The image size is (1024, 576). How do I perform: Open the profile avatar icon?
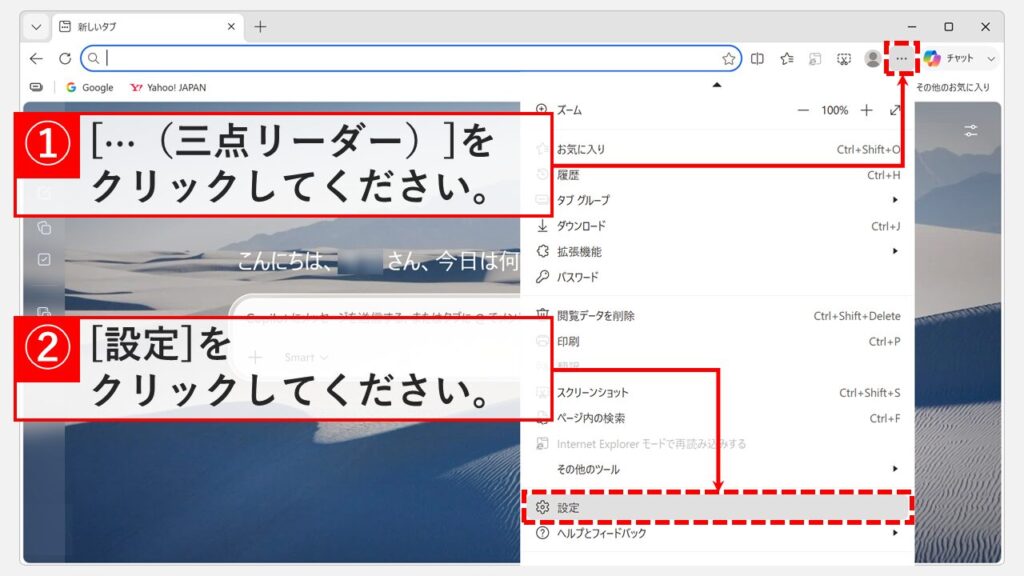872,59
